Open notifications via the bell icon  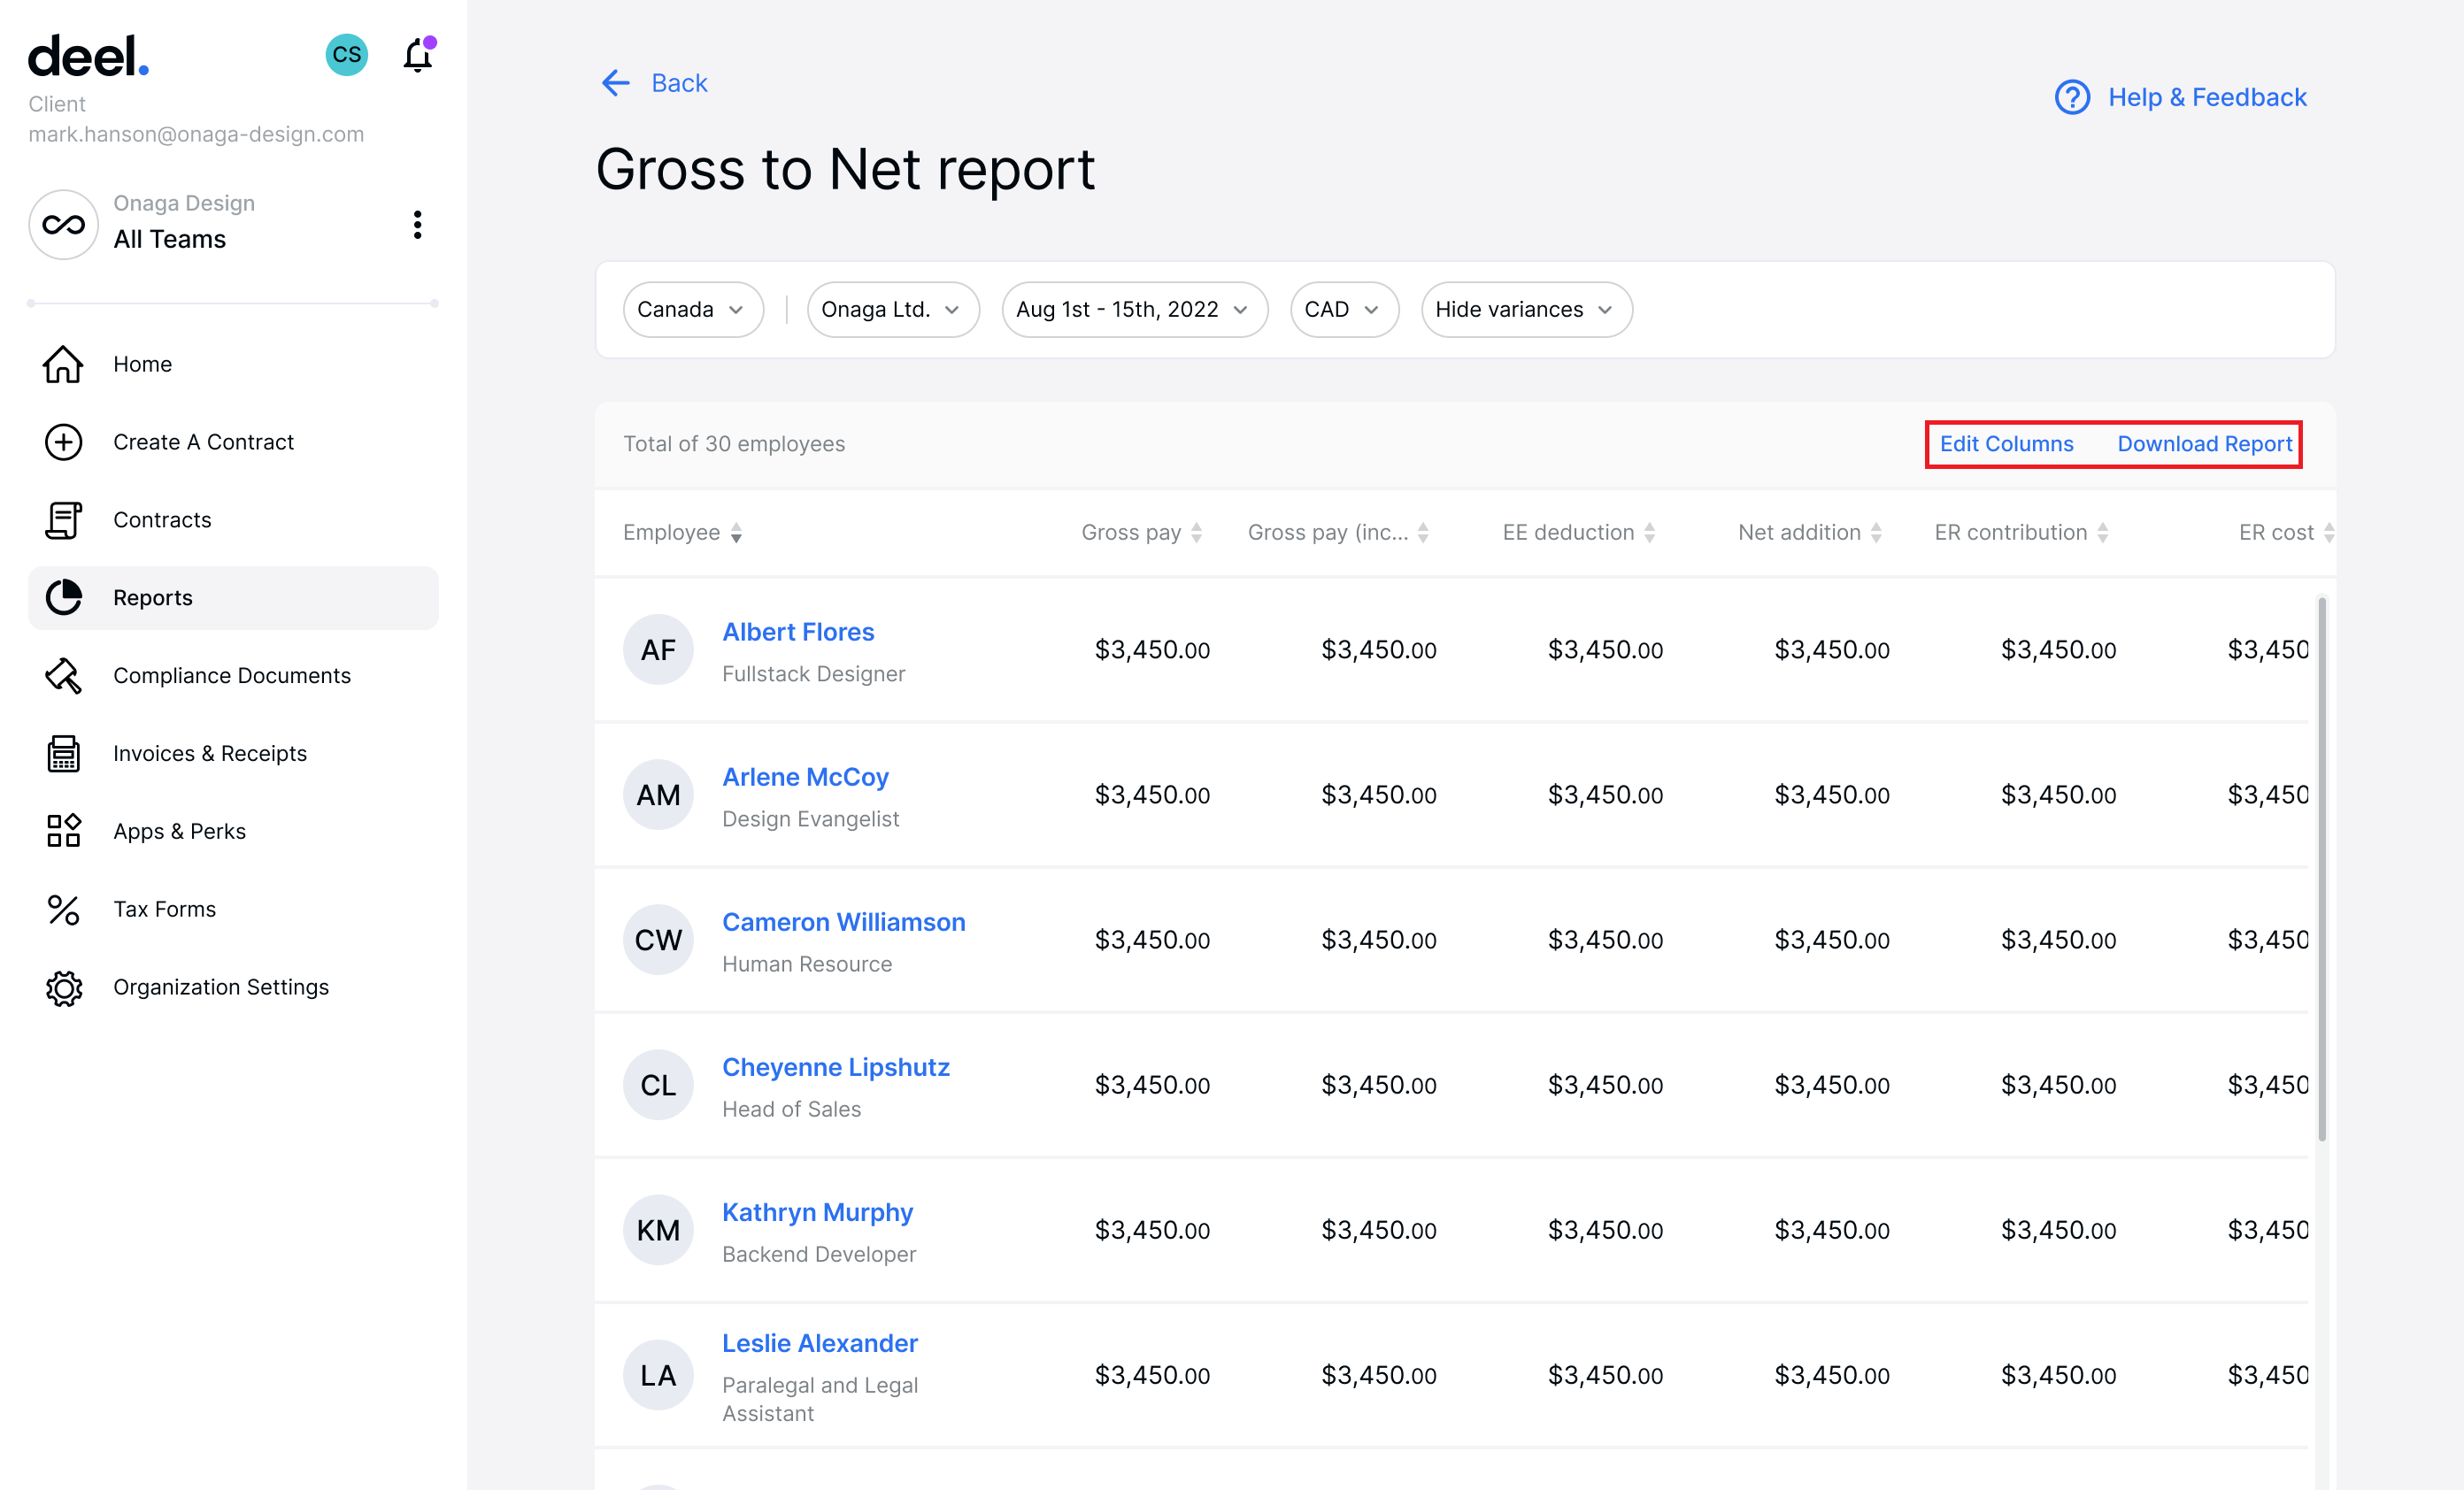(417, 55)
